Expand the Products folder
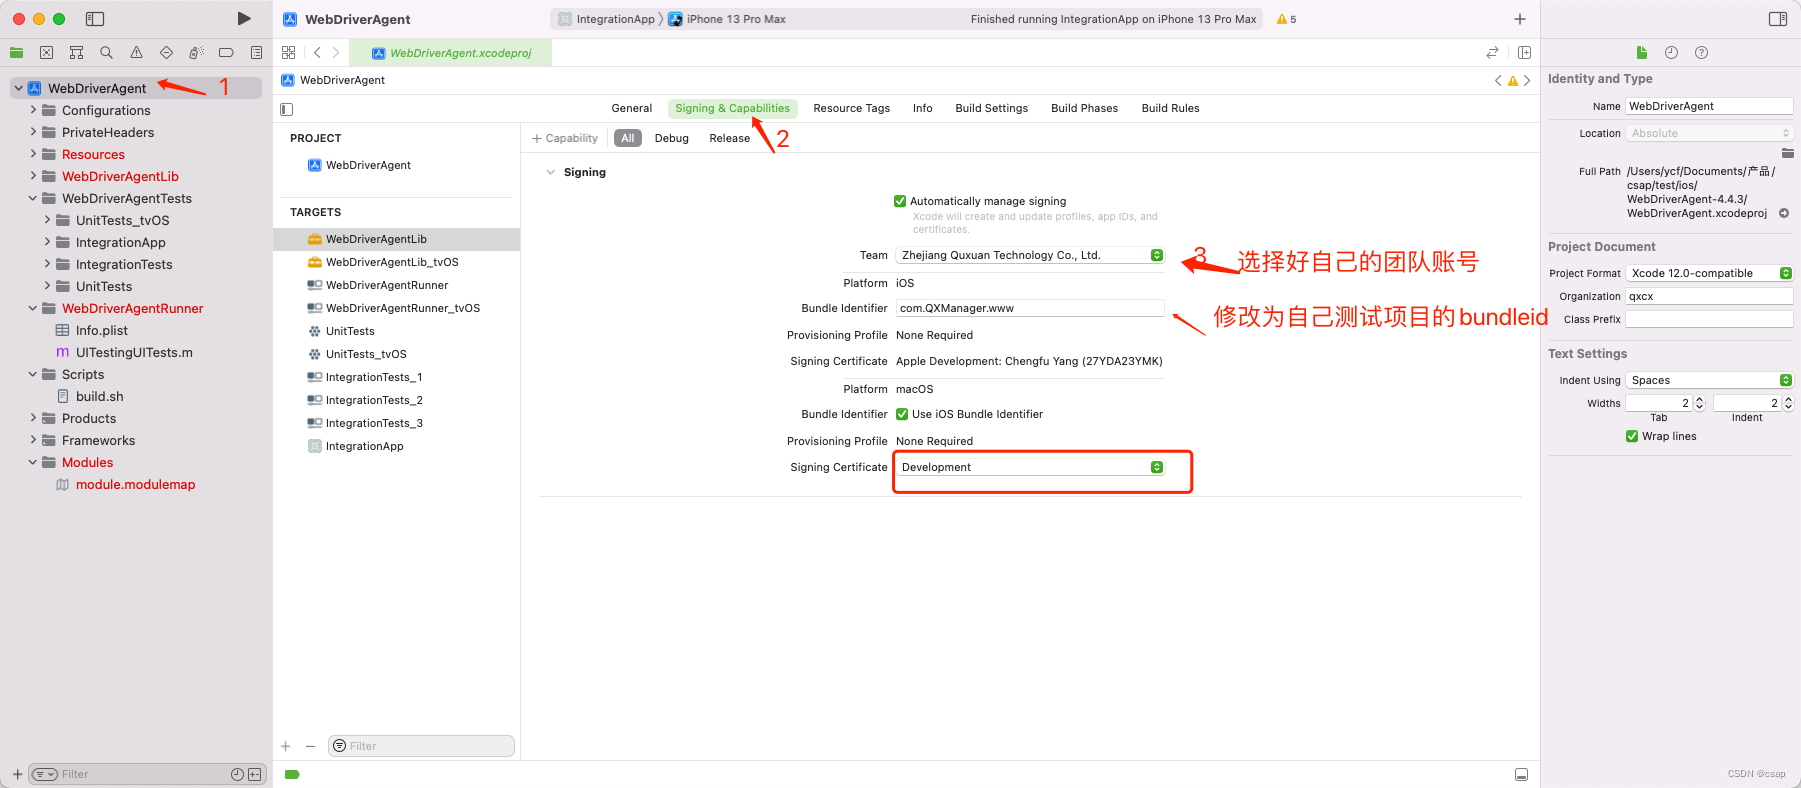 point(33,418)
